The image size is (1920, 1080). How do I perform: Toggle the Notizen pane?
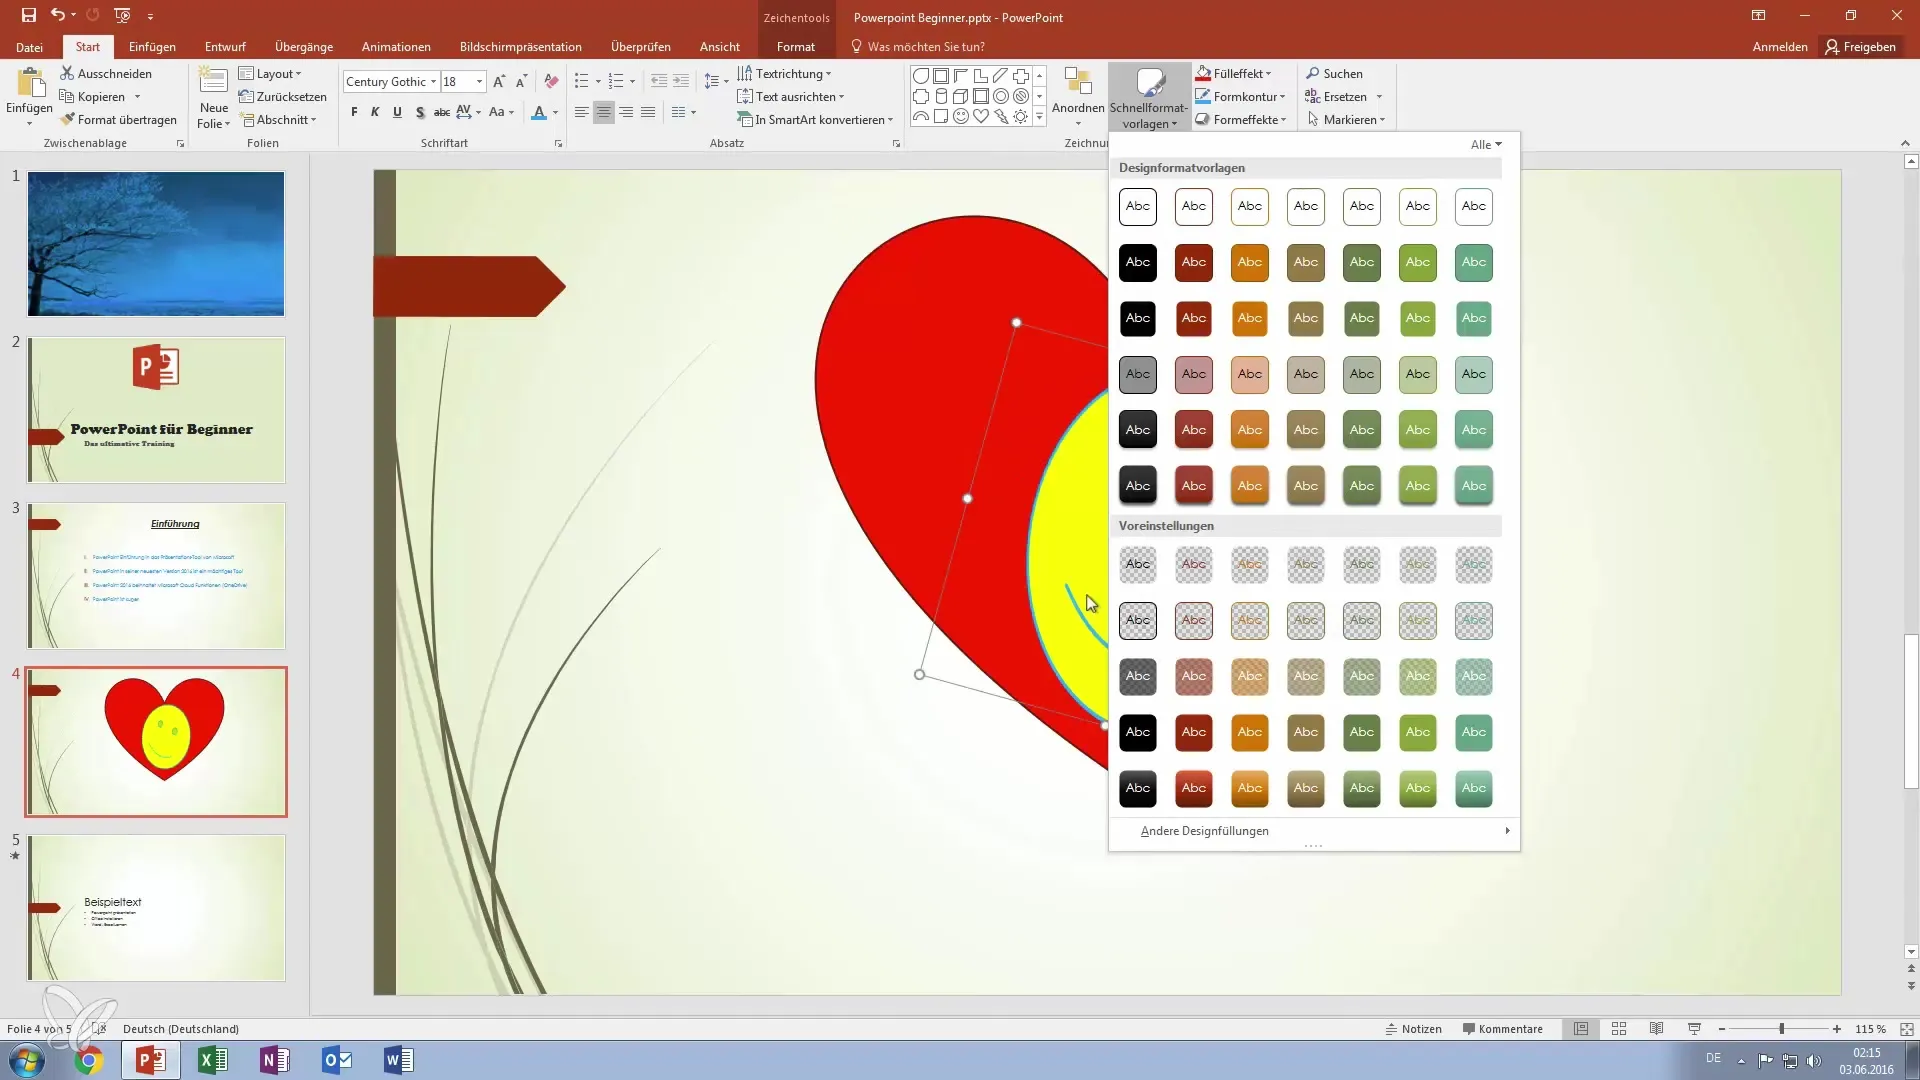(1413, 1028)
